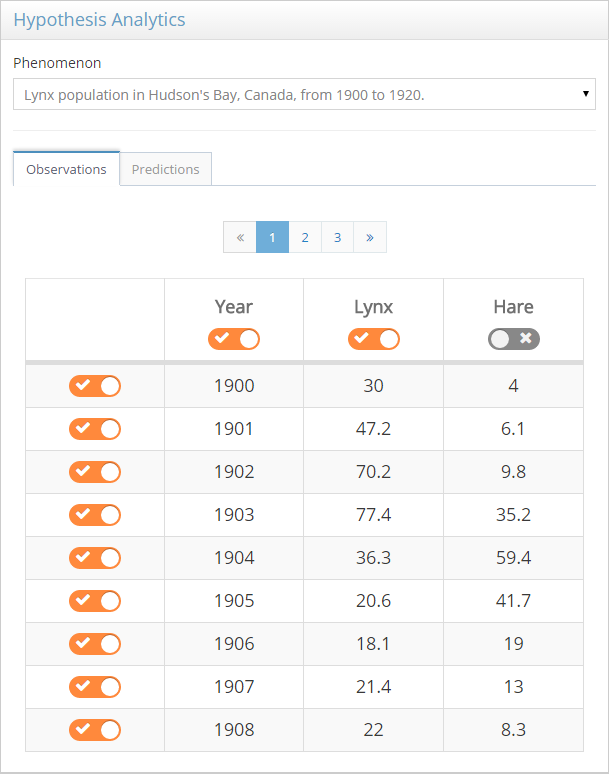Screen dimensions: 609x774
Task: Toggle off the 1900 row switch
Action: (x=95, y=386)
